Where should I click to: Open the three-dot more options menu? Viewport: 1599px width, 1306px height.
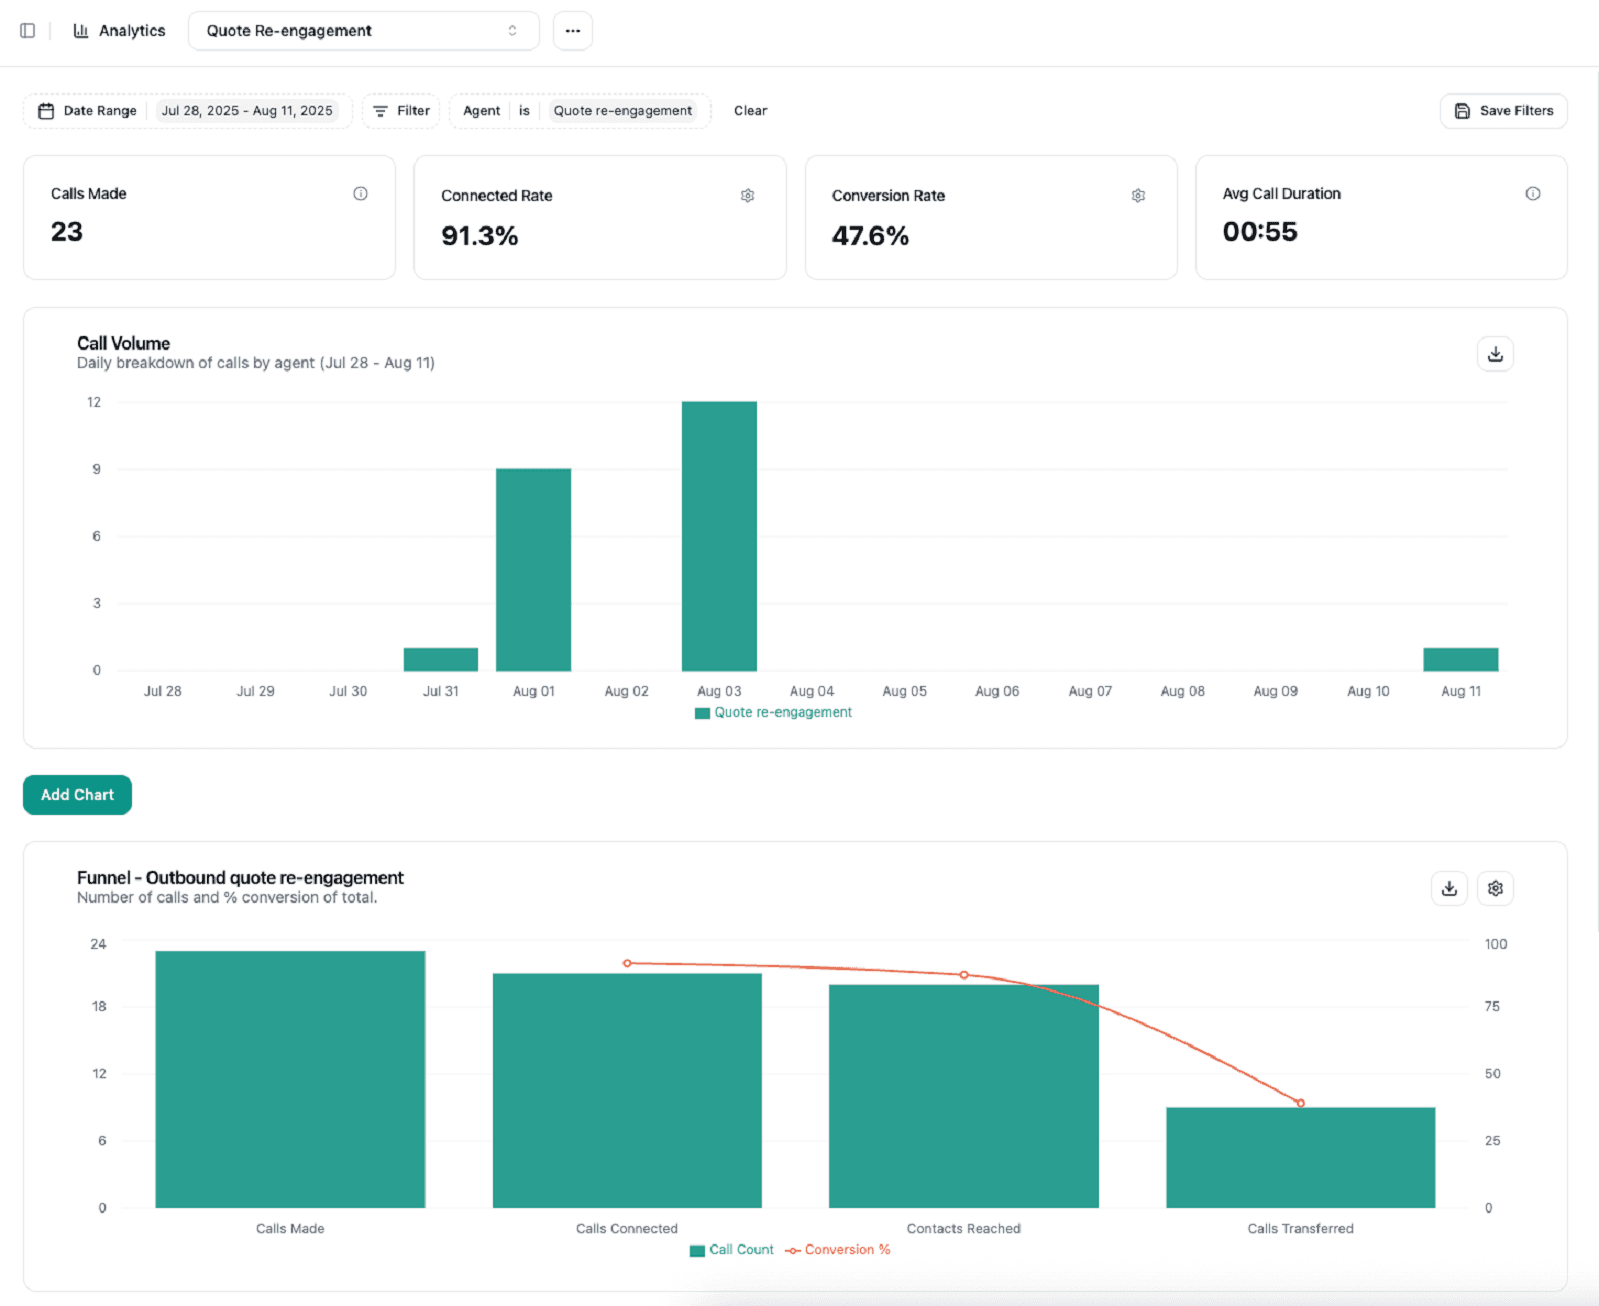click(x=573, y=31)
